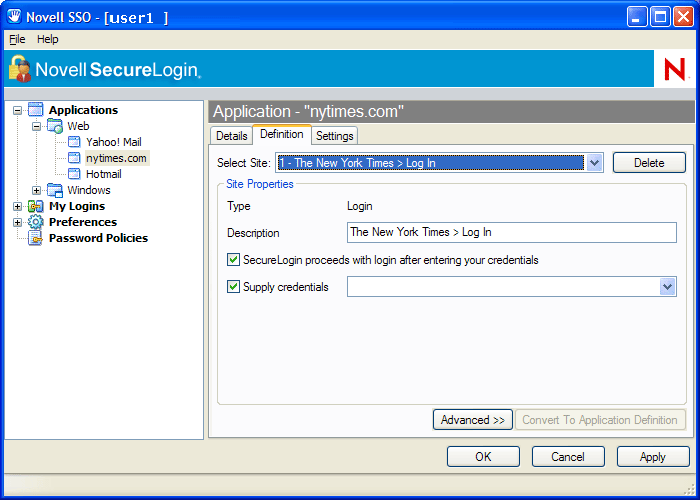Select My Logins label in tree

click(77, 206)
